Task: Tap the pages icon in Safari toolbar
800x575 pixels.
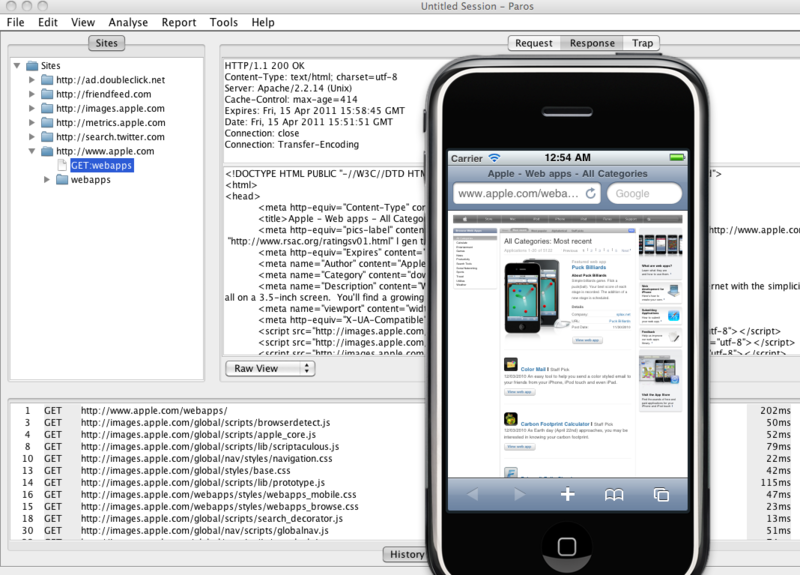Action: point(661,494)
